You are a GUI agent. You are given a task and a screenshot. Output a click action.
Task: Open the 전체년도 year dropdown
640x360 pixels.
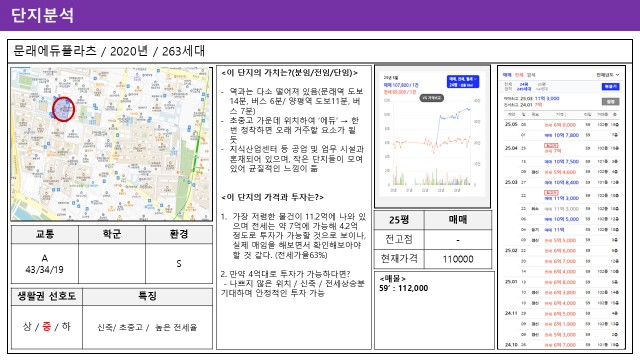[607, 75]
